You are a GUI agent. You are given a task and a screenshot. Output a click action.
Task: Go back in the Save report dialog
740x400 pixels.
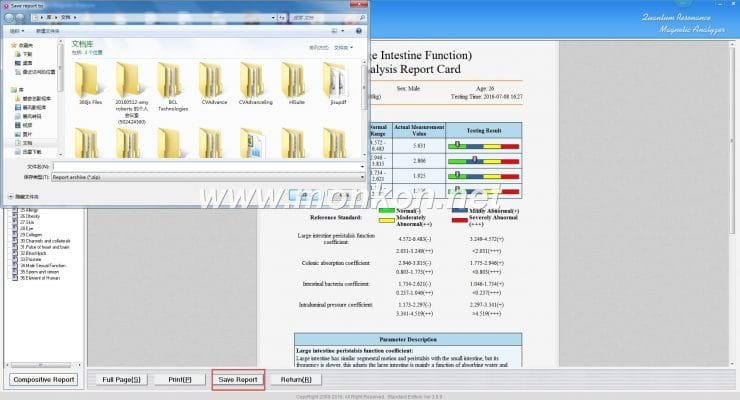[x=8, y=17]
